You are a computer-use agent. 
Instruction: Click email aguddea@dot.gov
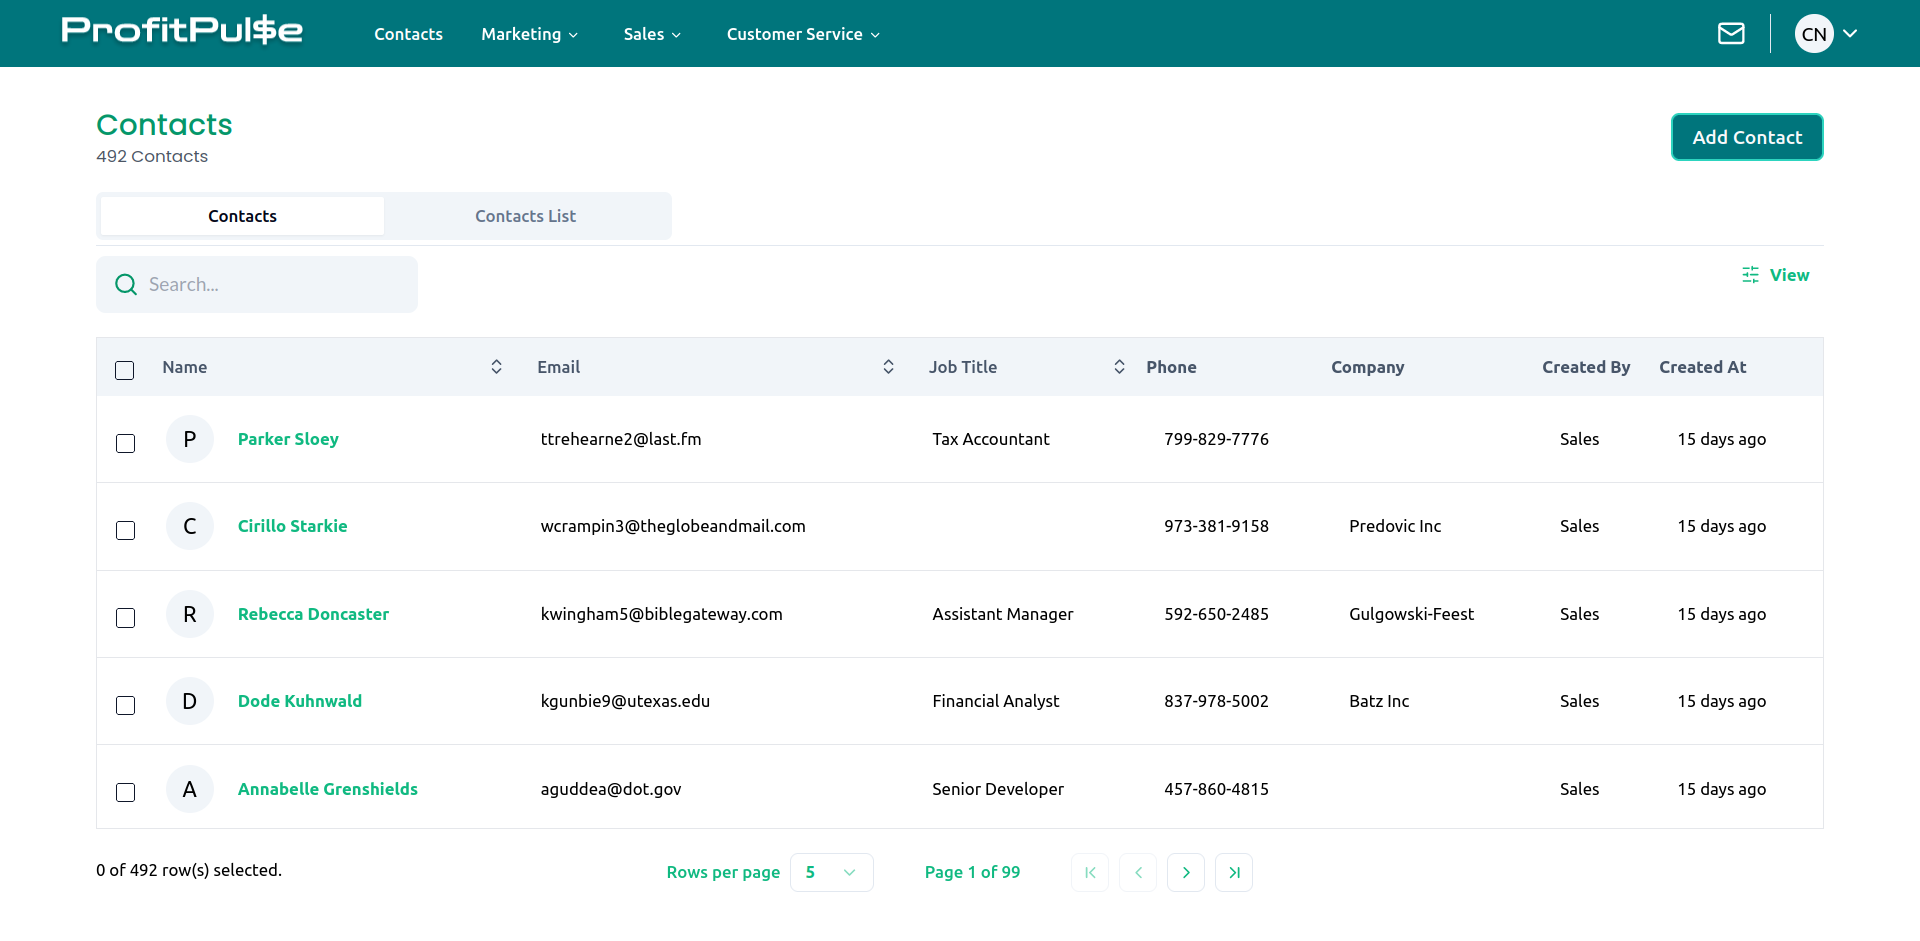[611, 789]
